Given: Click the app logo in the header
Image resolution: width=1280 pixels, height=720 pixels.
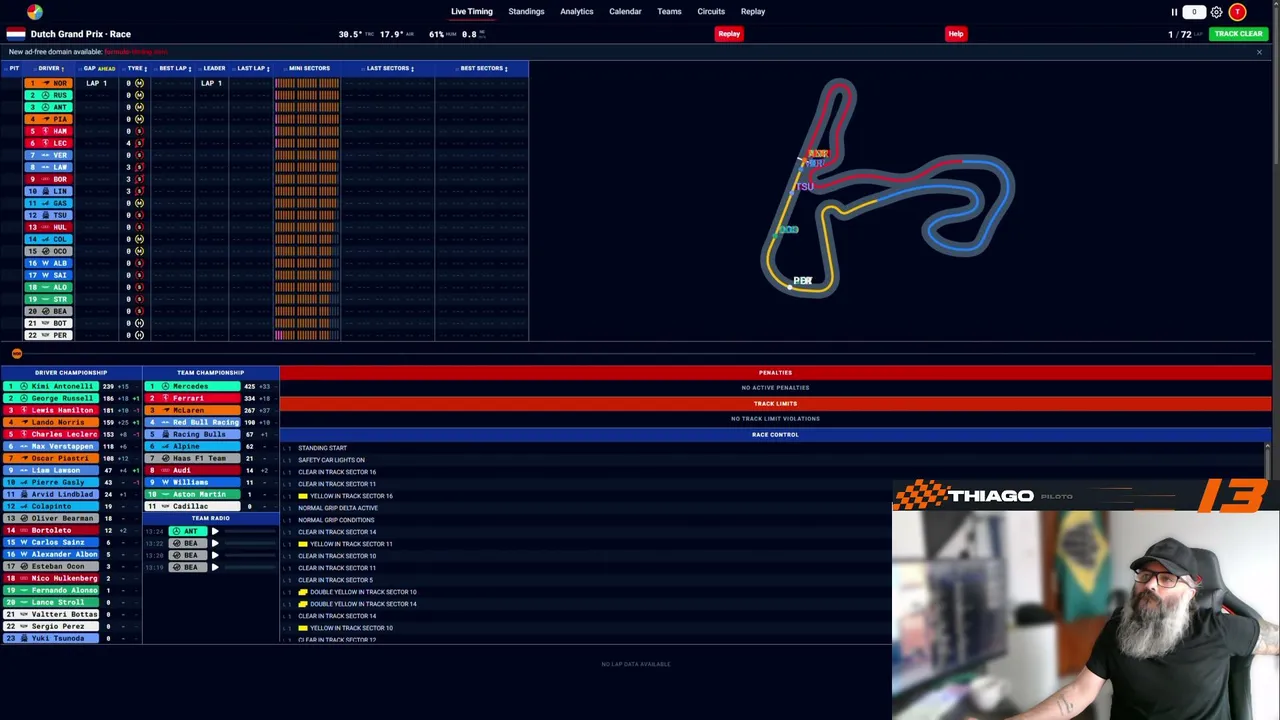Looking at the screenshot, I should 35,12.
